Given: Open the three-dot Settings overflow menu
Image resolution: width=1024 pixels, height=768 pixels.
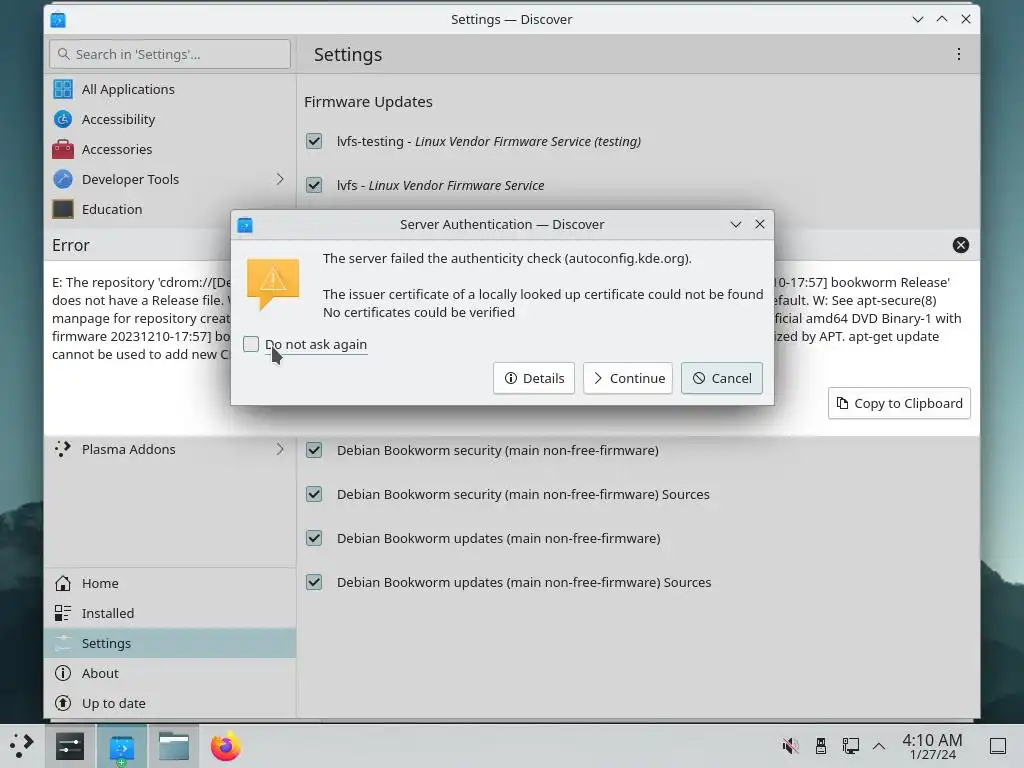Looking at the screenshot, I should click(959, 54).
